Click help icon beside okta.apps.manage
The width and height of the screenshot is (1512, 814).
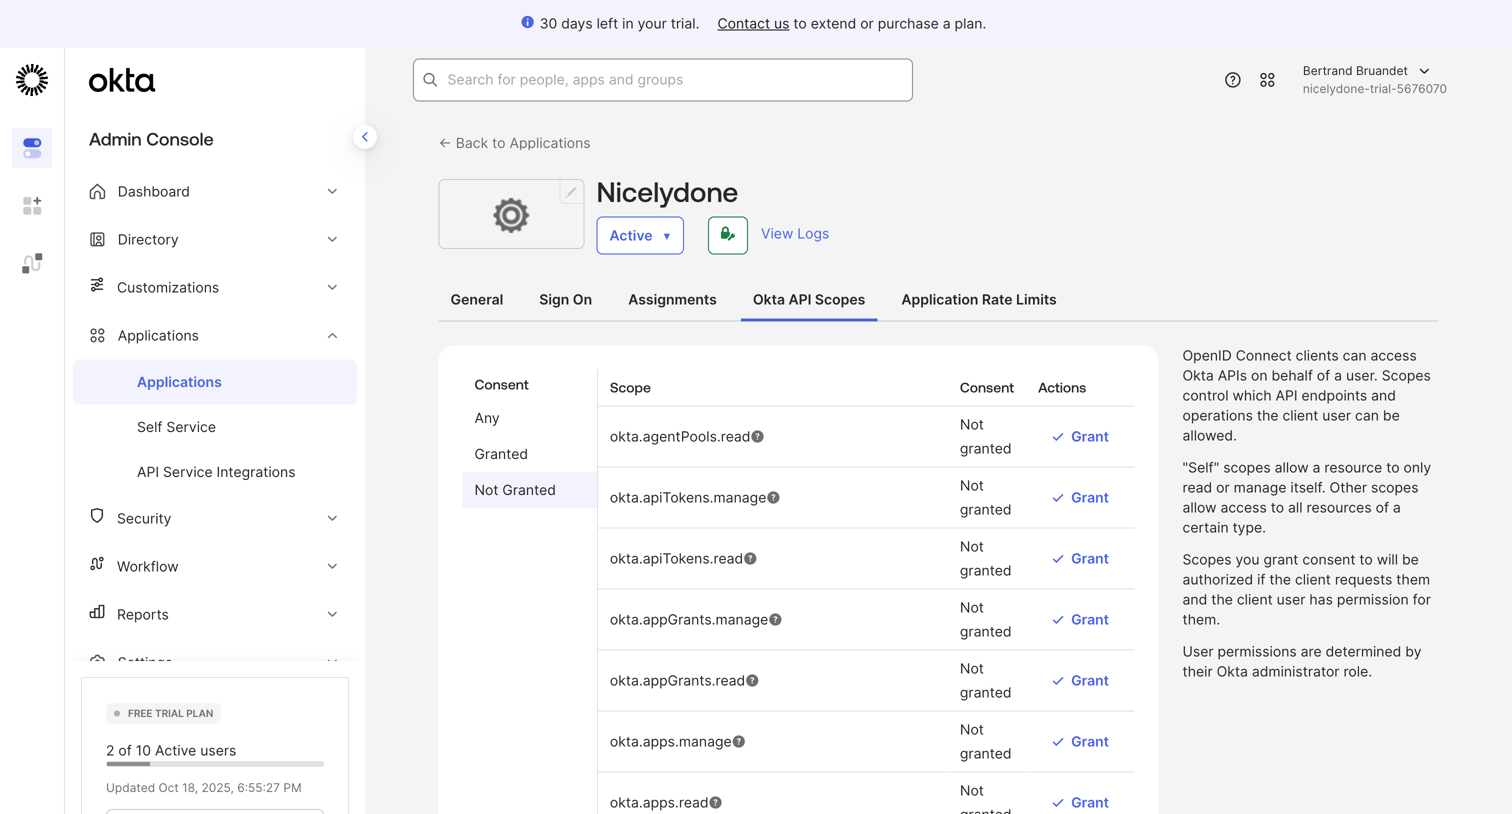(x=738, y=741)
